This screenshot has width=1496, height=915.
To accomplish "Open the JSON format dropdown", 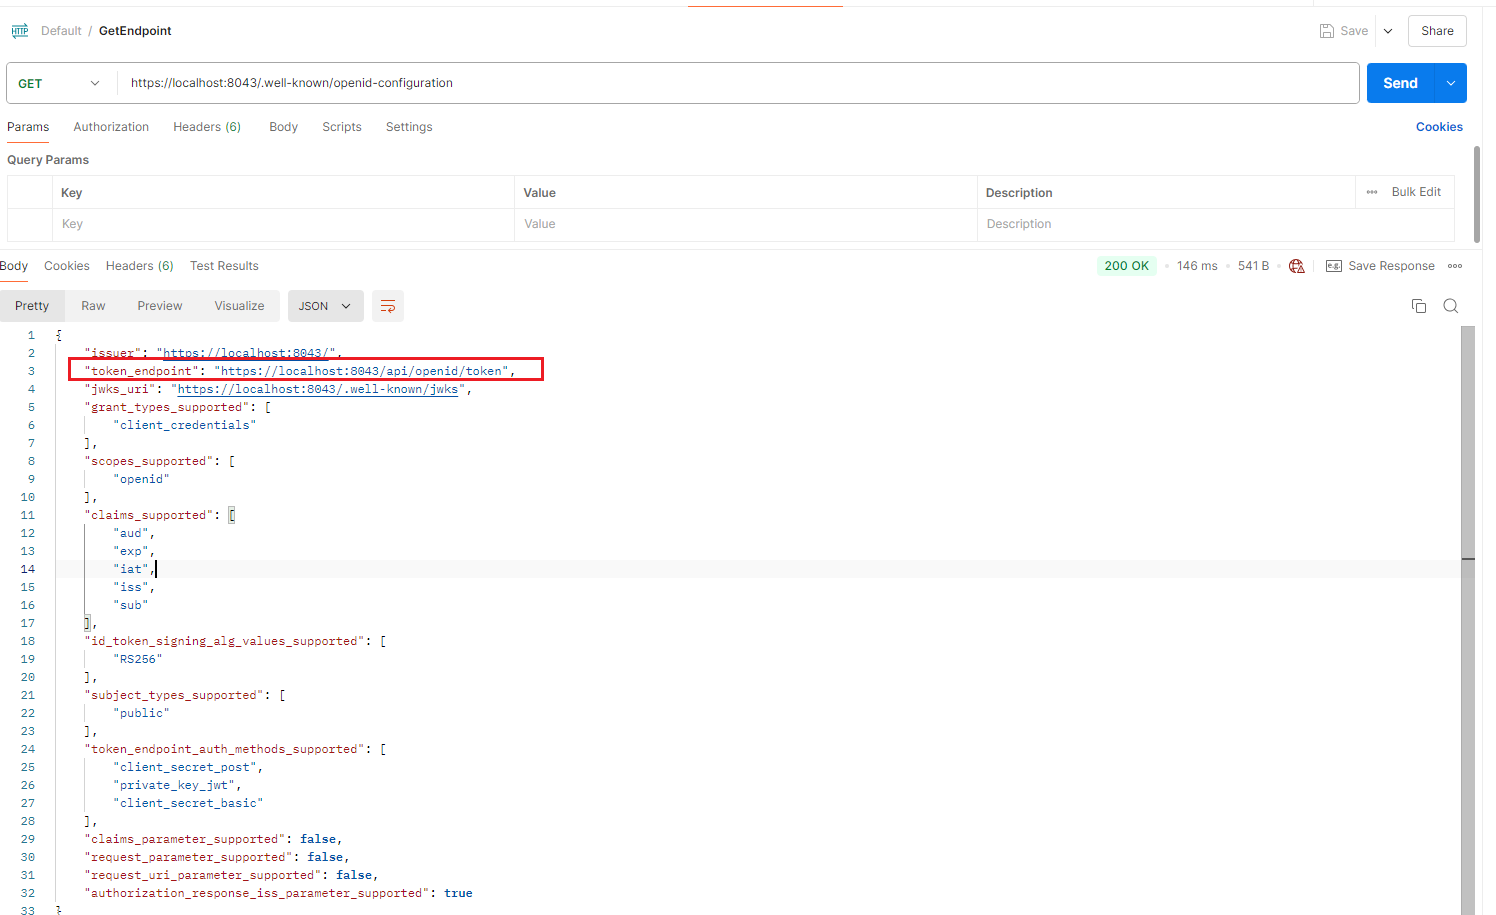I will tap(325, 306).
